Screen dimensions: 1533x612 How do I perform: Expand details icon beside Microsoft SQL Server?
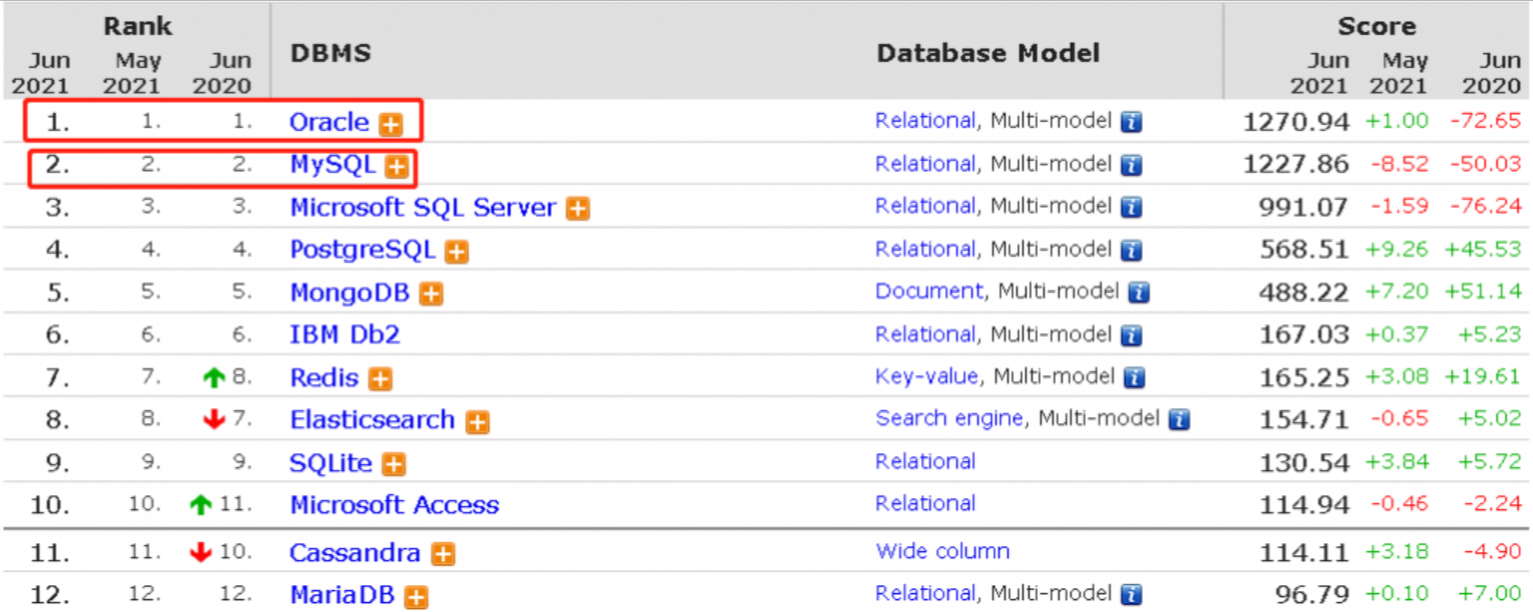point(577,209)
